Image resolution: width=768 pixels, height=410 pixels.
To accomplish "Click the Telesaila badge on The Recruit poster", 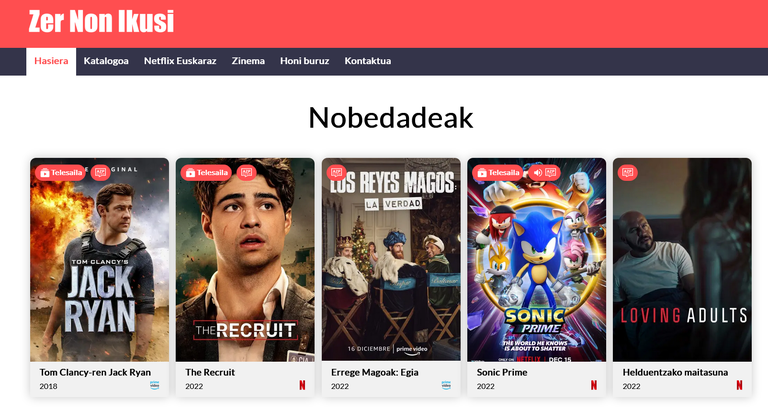I will point(206,172).
